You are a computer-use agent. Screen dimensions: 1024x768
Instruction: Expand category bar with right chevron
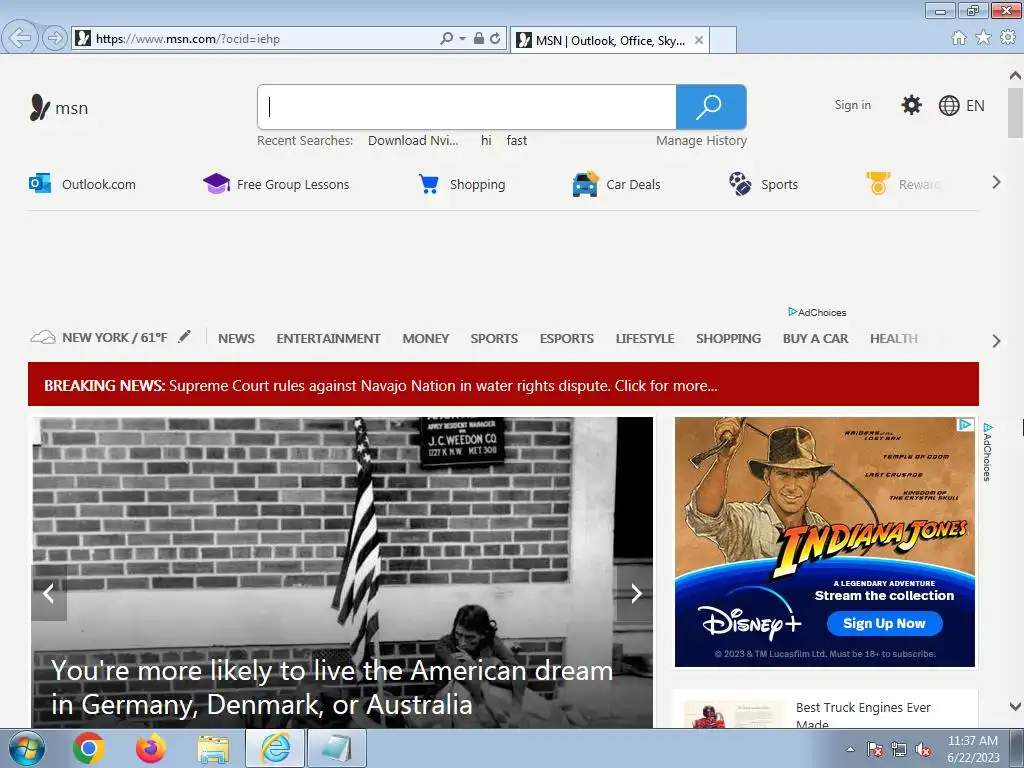pyautogui.click(x=996, y=340)
